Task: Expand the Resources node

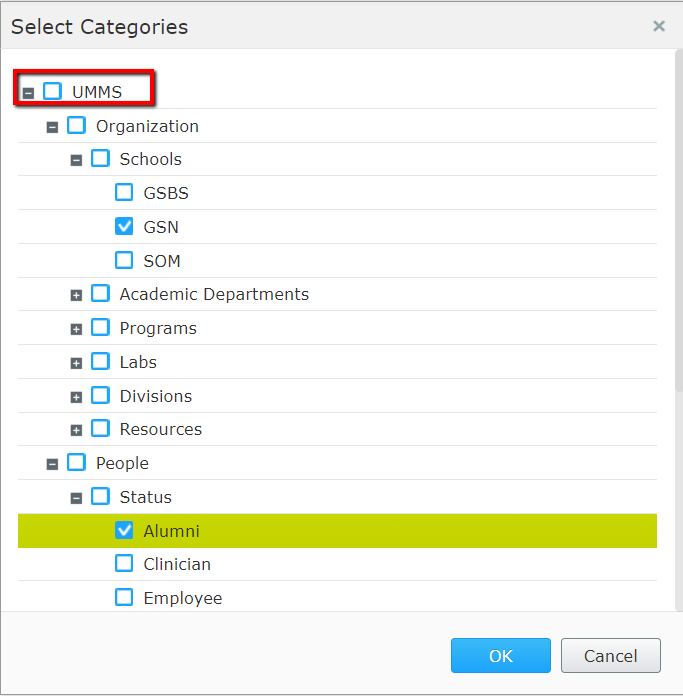Action: pyautogui.click(x=76, y=430)
